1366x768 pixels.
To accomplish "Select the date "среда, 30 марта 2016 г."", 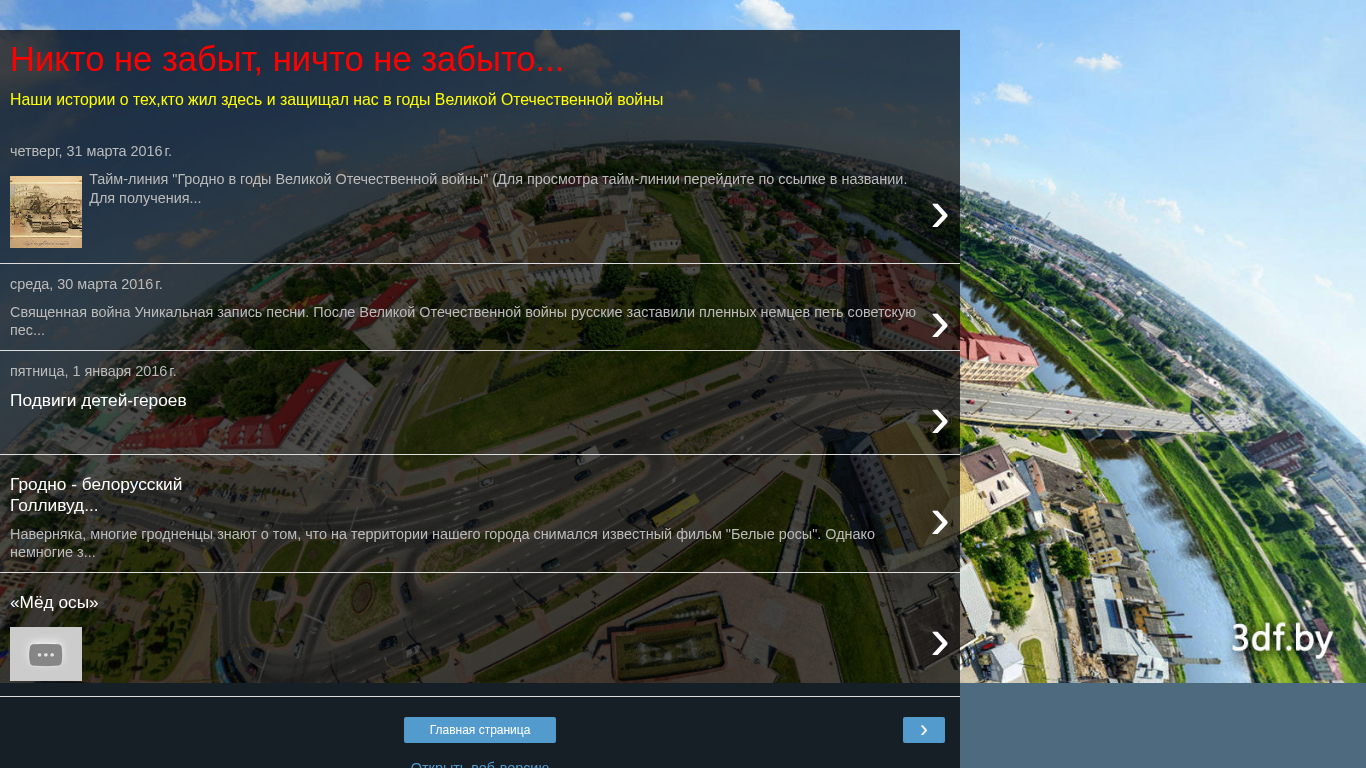I will (x=86, y=284).
